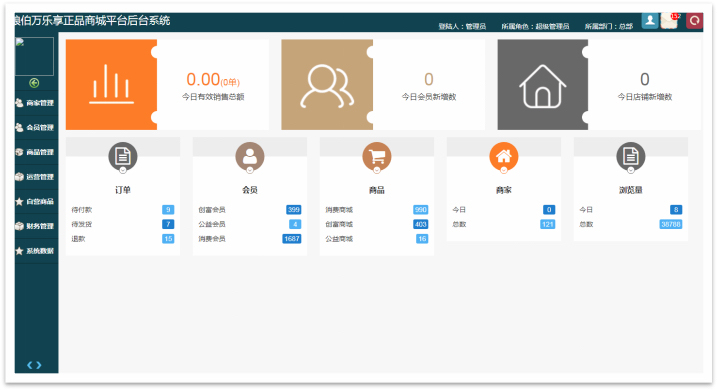
Task: Click the 0.00(0单) sales amount
Action: (213, 80)
